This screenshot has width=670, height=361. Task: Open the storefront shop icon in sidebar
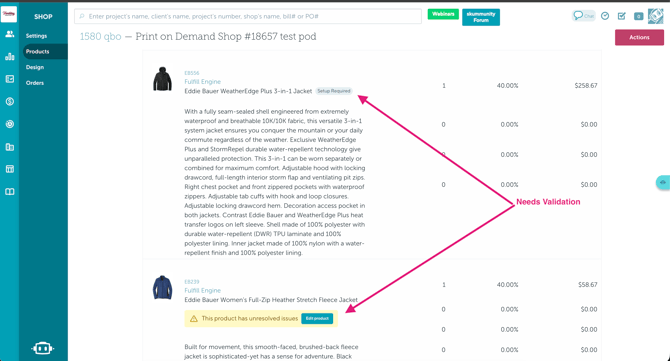click(9, 169)
